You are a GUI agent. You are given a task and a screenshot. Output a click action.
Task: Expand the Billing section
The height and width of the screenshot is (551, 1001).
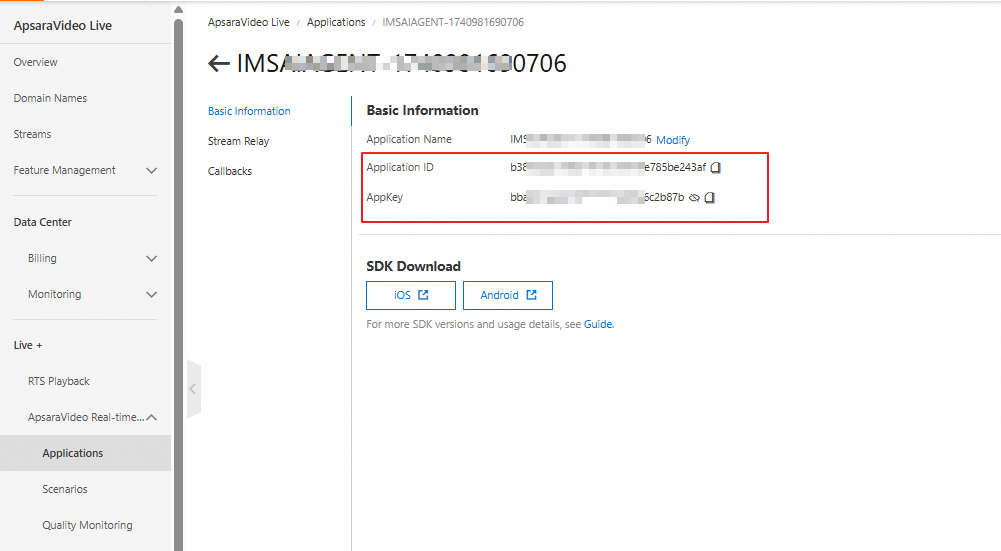(x=151, y=259)
